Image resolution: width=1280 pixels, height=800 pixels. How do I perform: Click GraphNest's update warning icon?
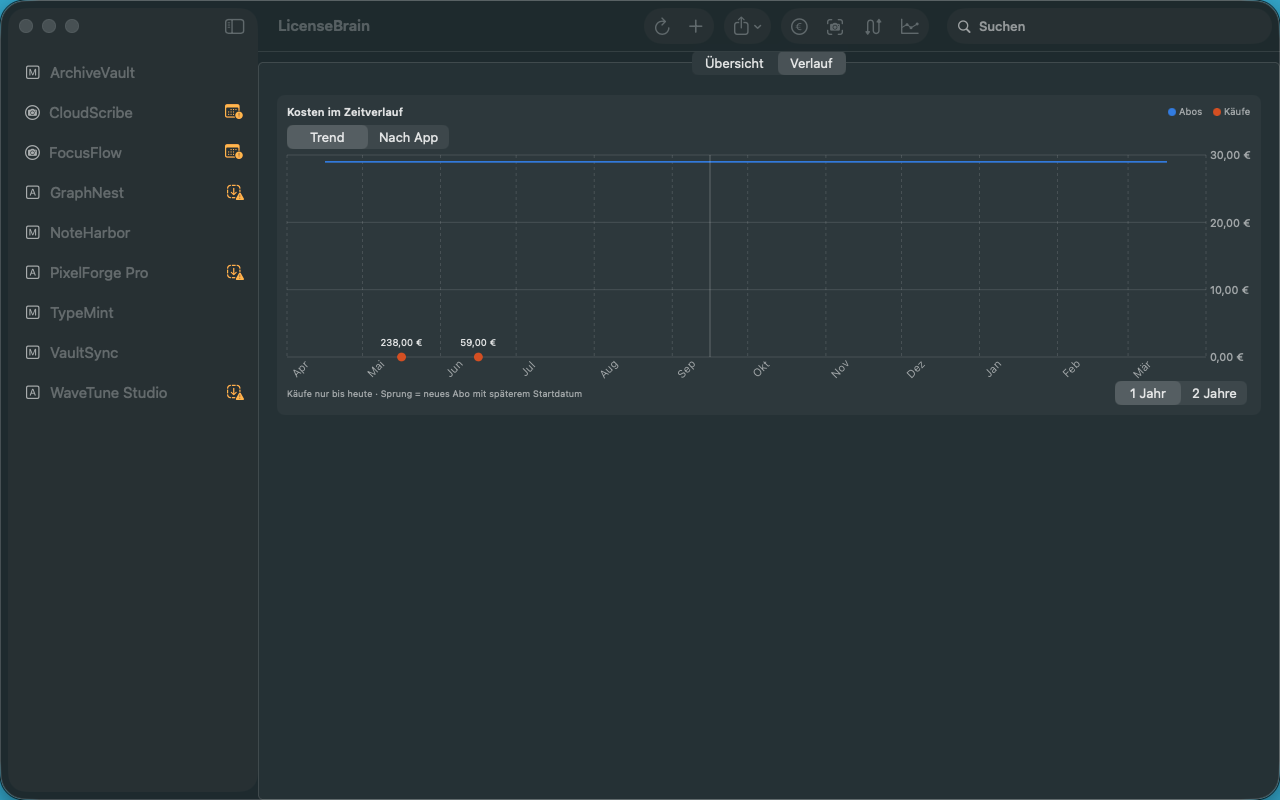pyautogui.click(x=235, y=192)
